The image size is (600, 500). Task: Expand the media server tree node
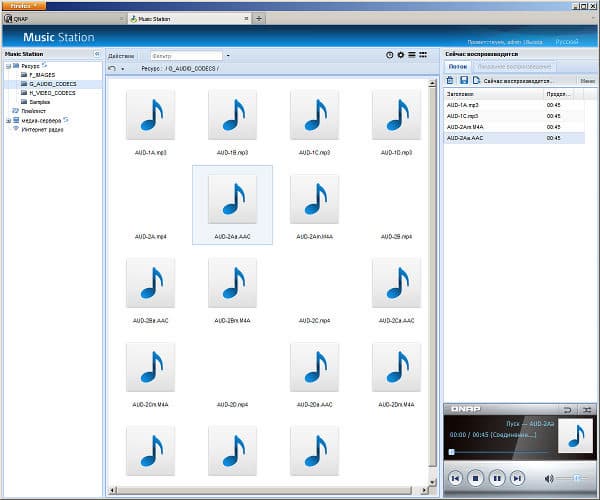pos(8,121)
